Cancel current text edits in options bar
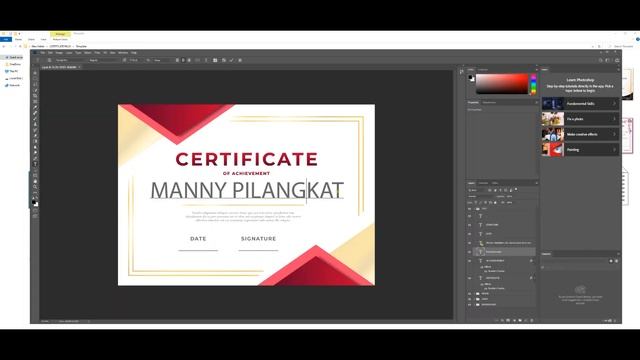The height and width of the screenshot is (360, 640). pyautogui.click(x=224, y=60)
